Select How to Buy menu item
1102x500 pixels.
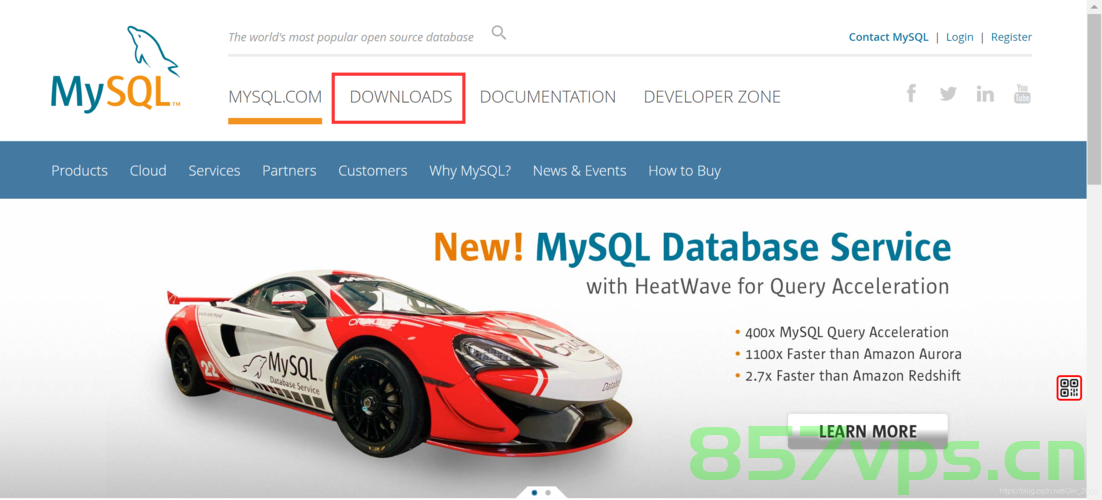click(685, 171)
